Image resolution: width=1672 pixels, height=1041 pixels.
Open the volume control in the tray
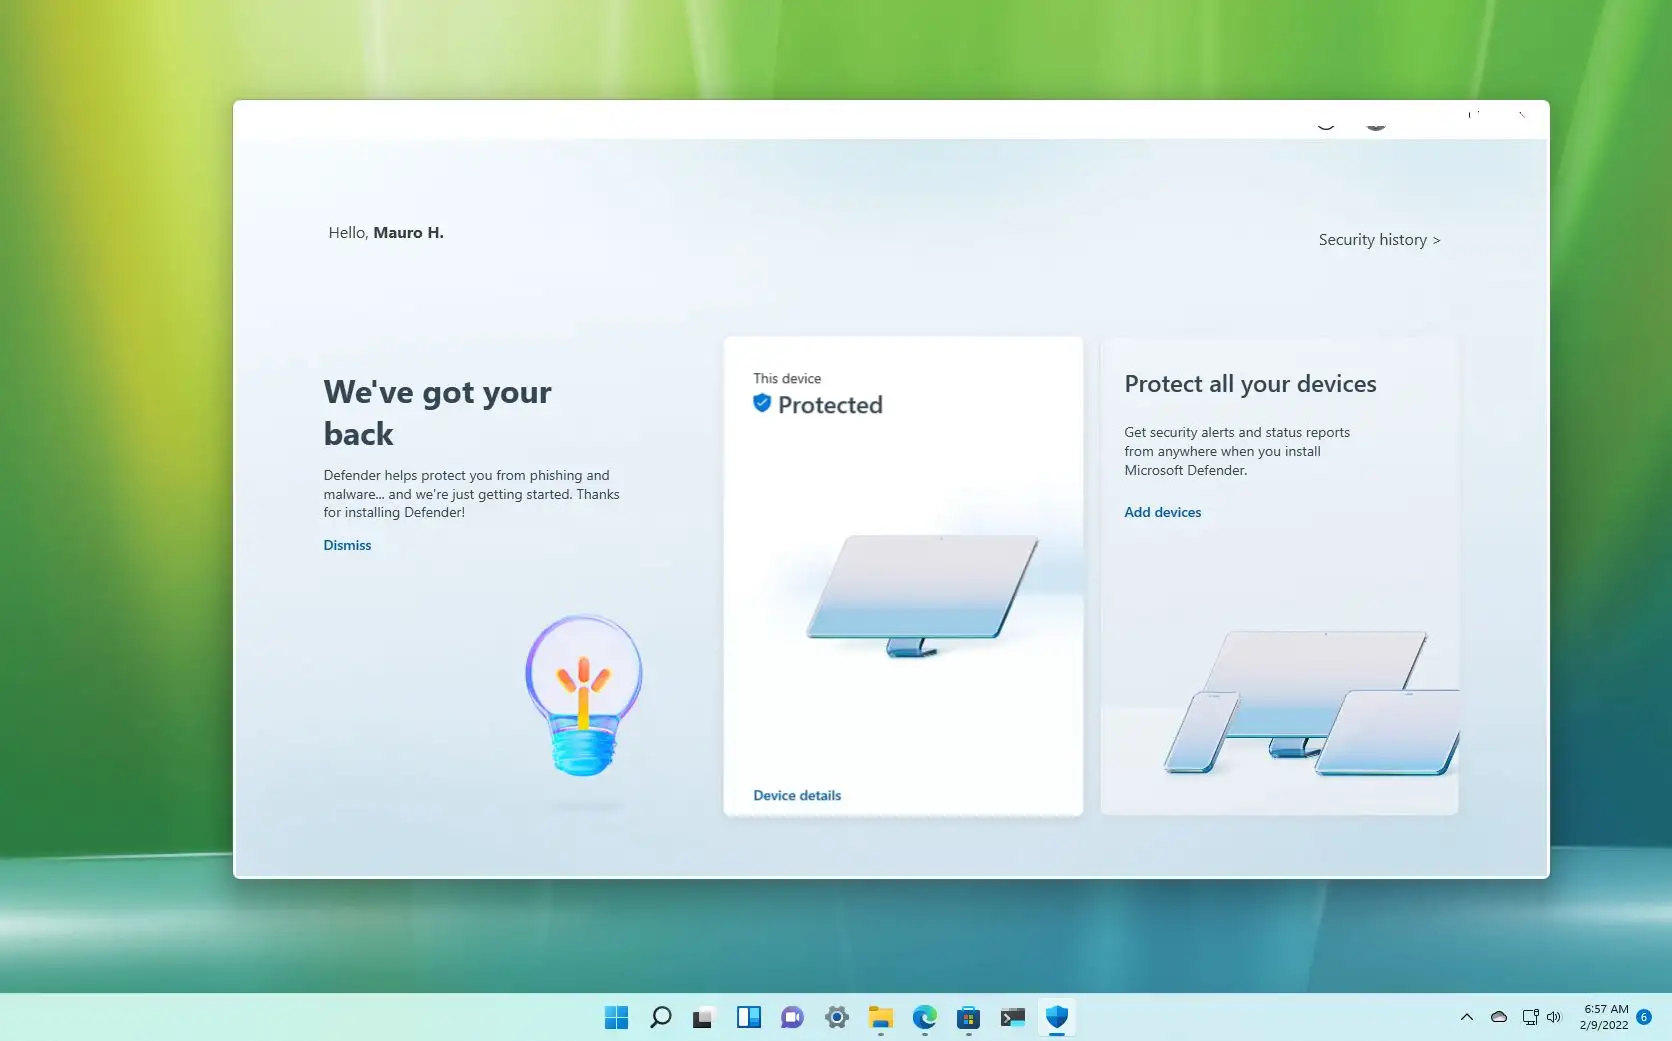[1553, 1017]
